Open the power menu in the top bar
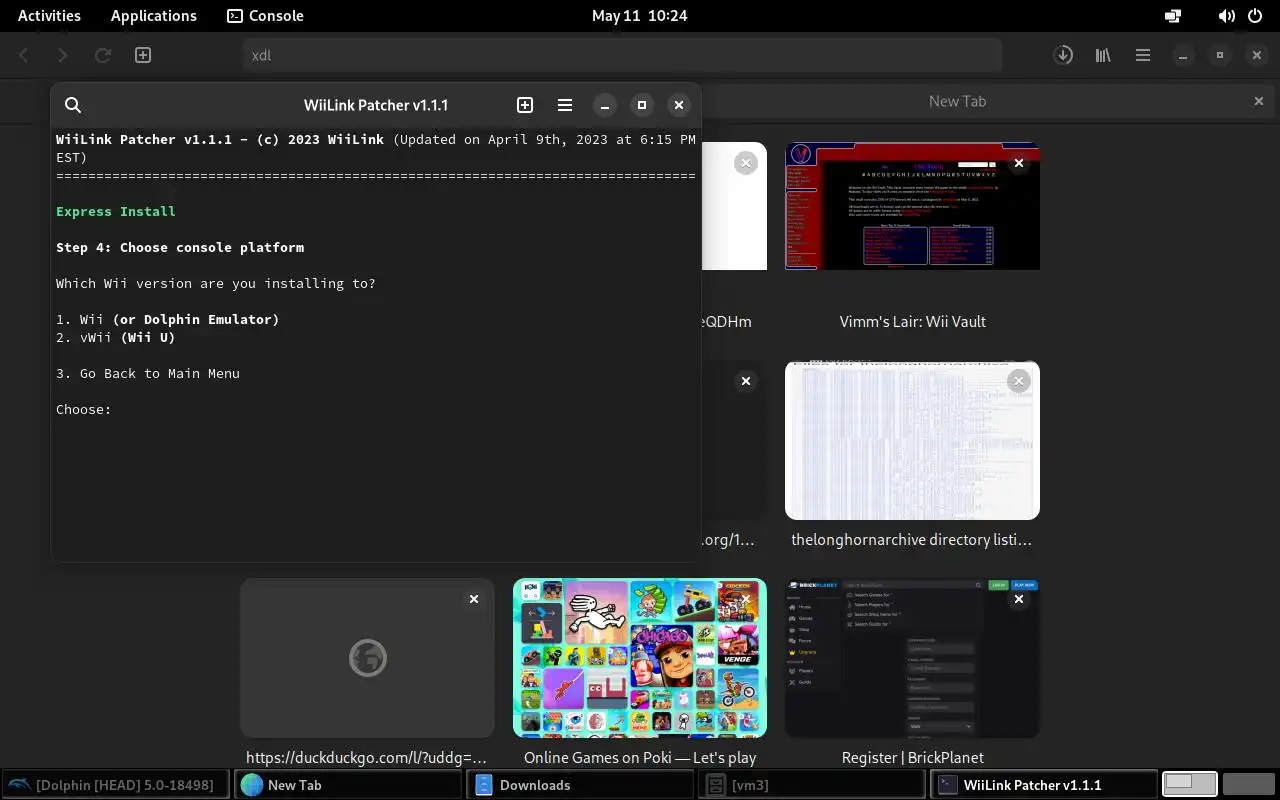The width and height of the screenshot is (1280, 800). click(x=1255, y=16)
